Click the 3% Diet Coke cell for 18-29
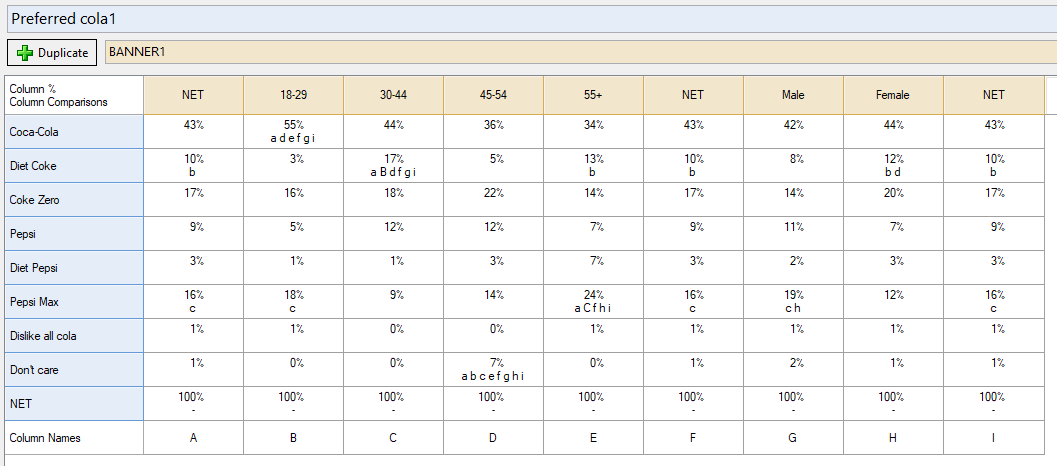 click(x=293, y=166)
